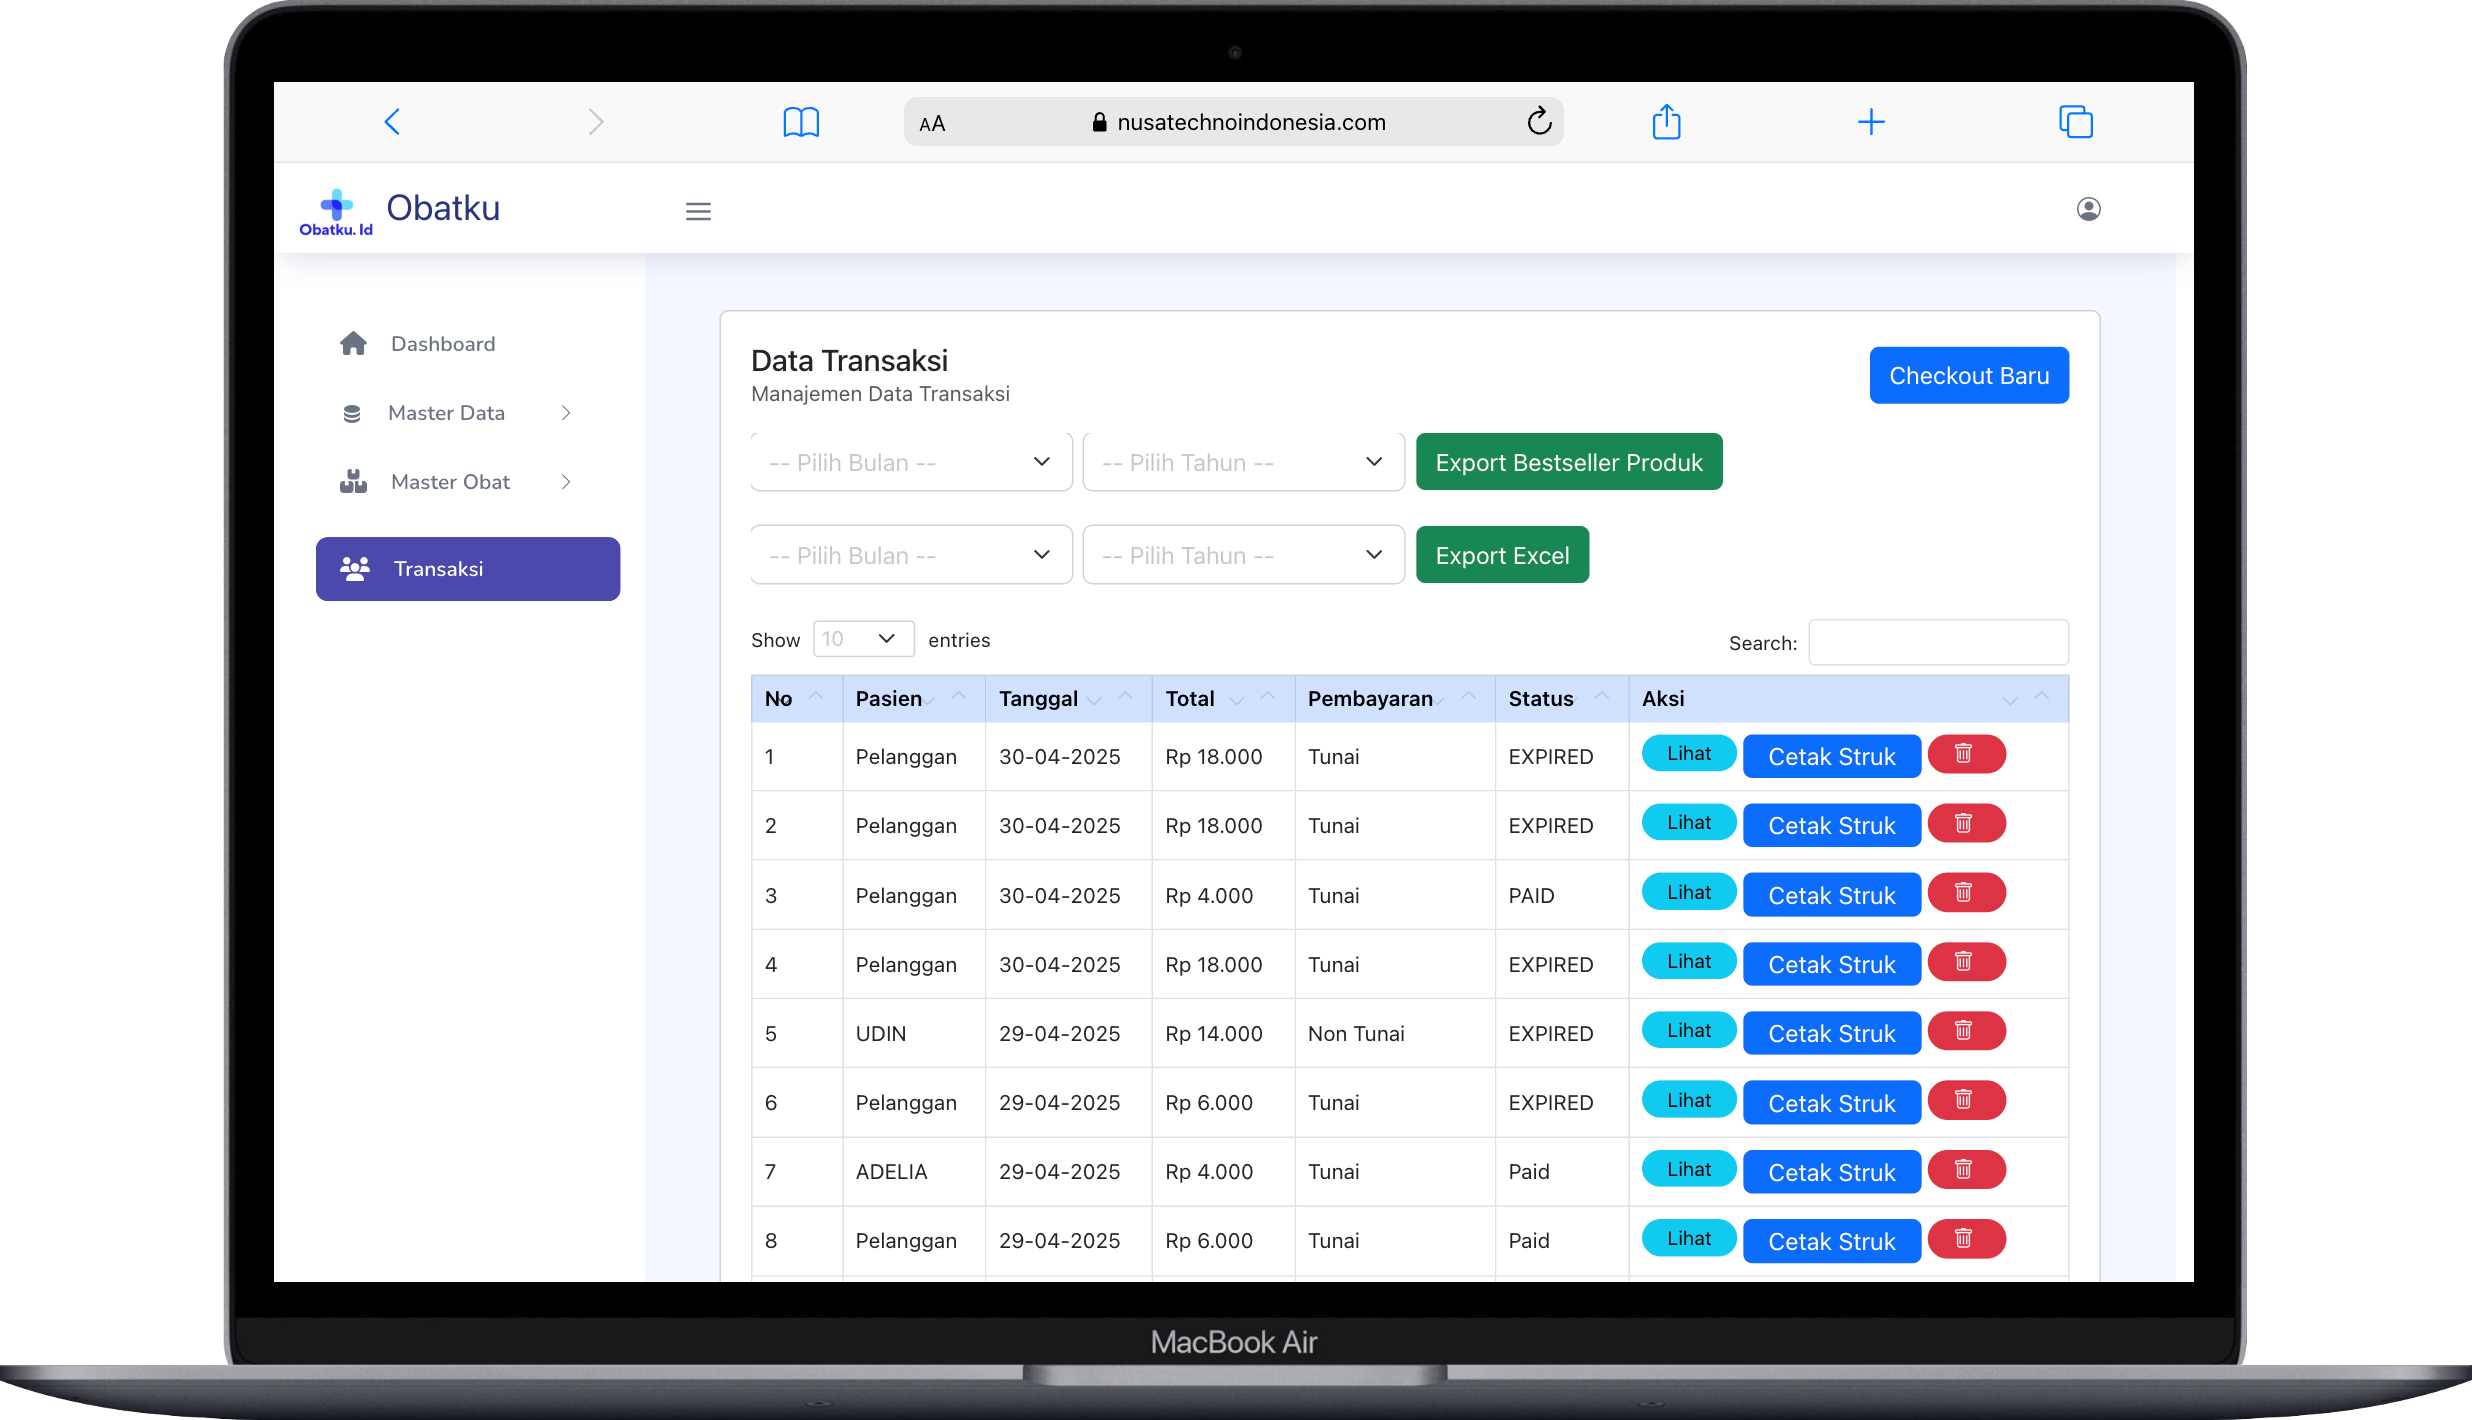Open Pilih Bulan dropdown beside Export Bestseller
Viewport: 2472px width, 1420px height.
tap(911, 462)
